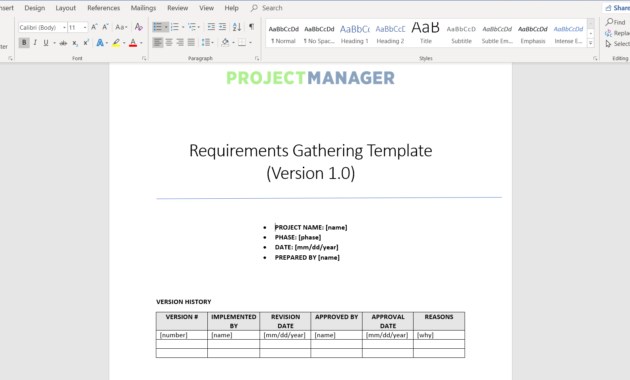Open the Help tab

tap(231, 8)
